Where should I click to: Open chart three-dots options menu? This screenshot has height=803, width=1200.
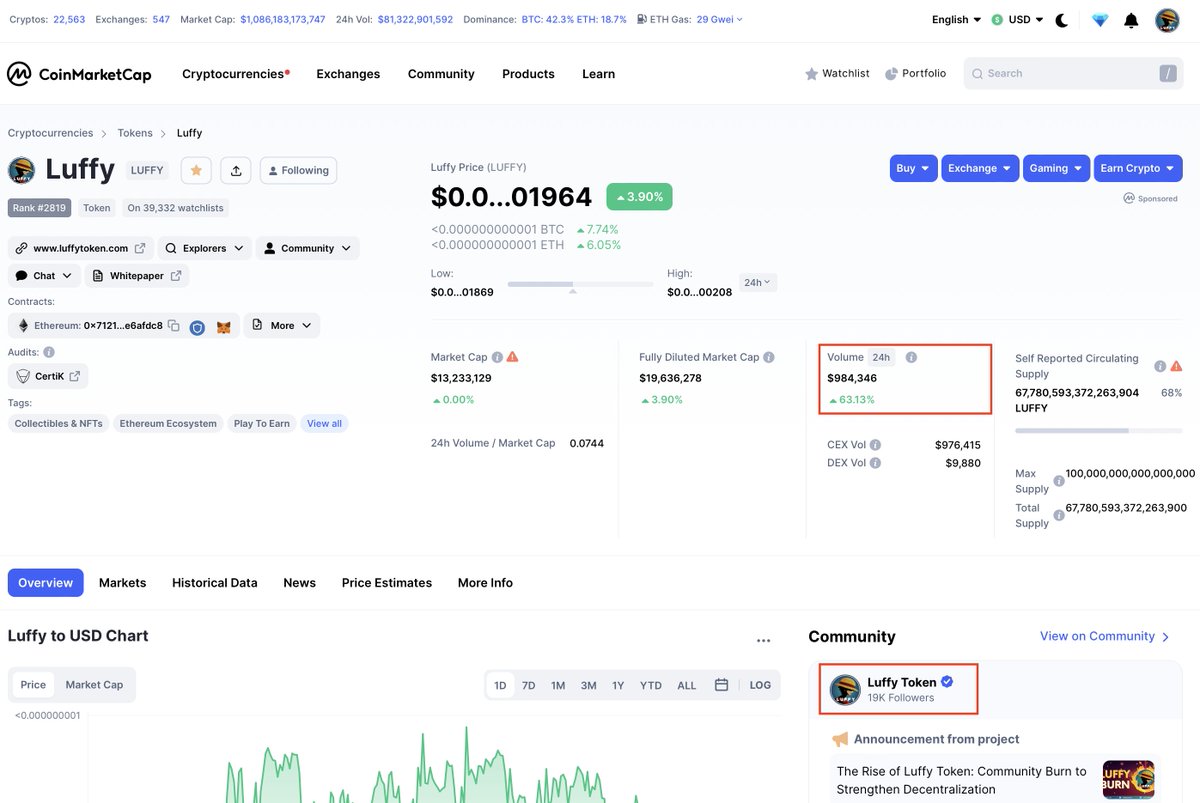tap(764, 640)
